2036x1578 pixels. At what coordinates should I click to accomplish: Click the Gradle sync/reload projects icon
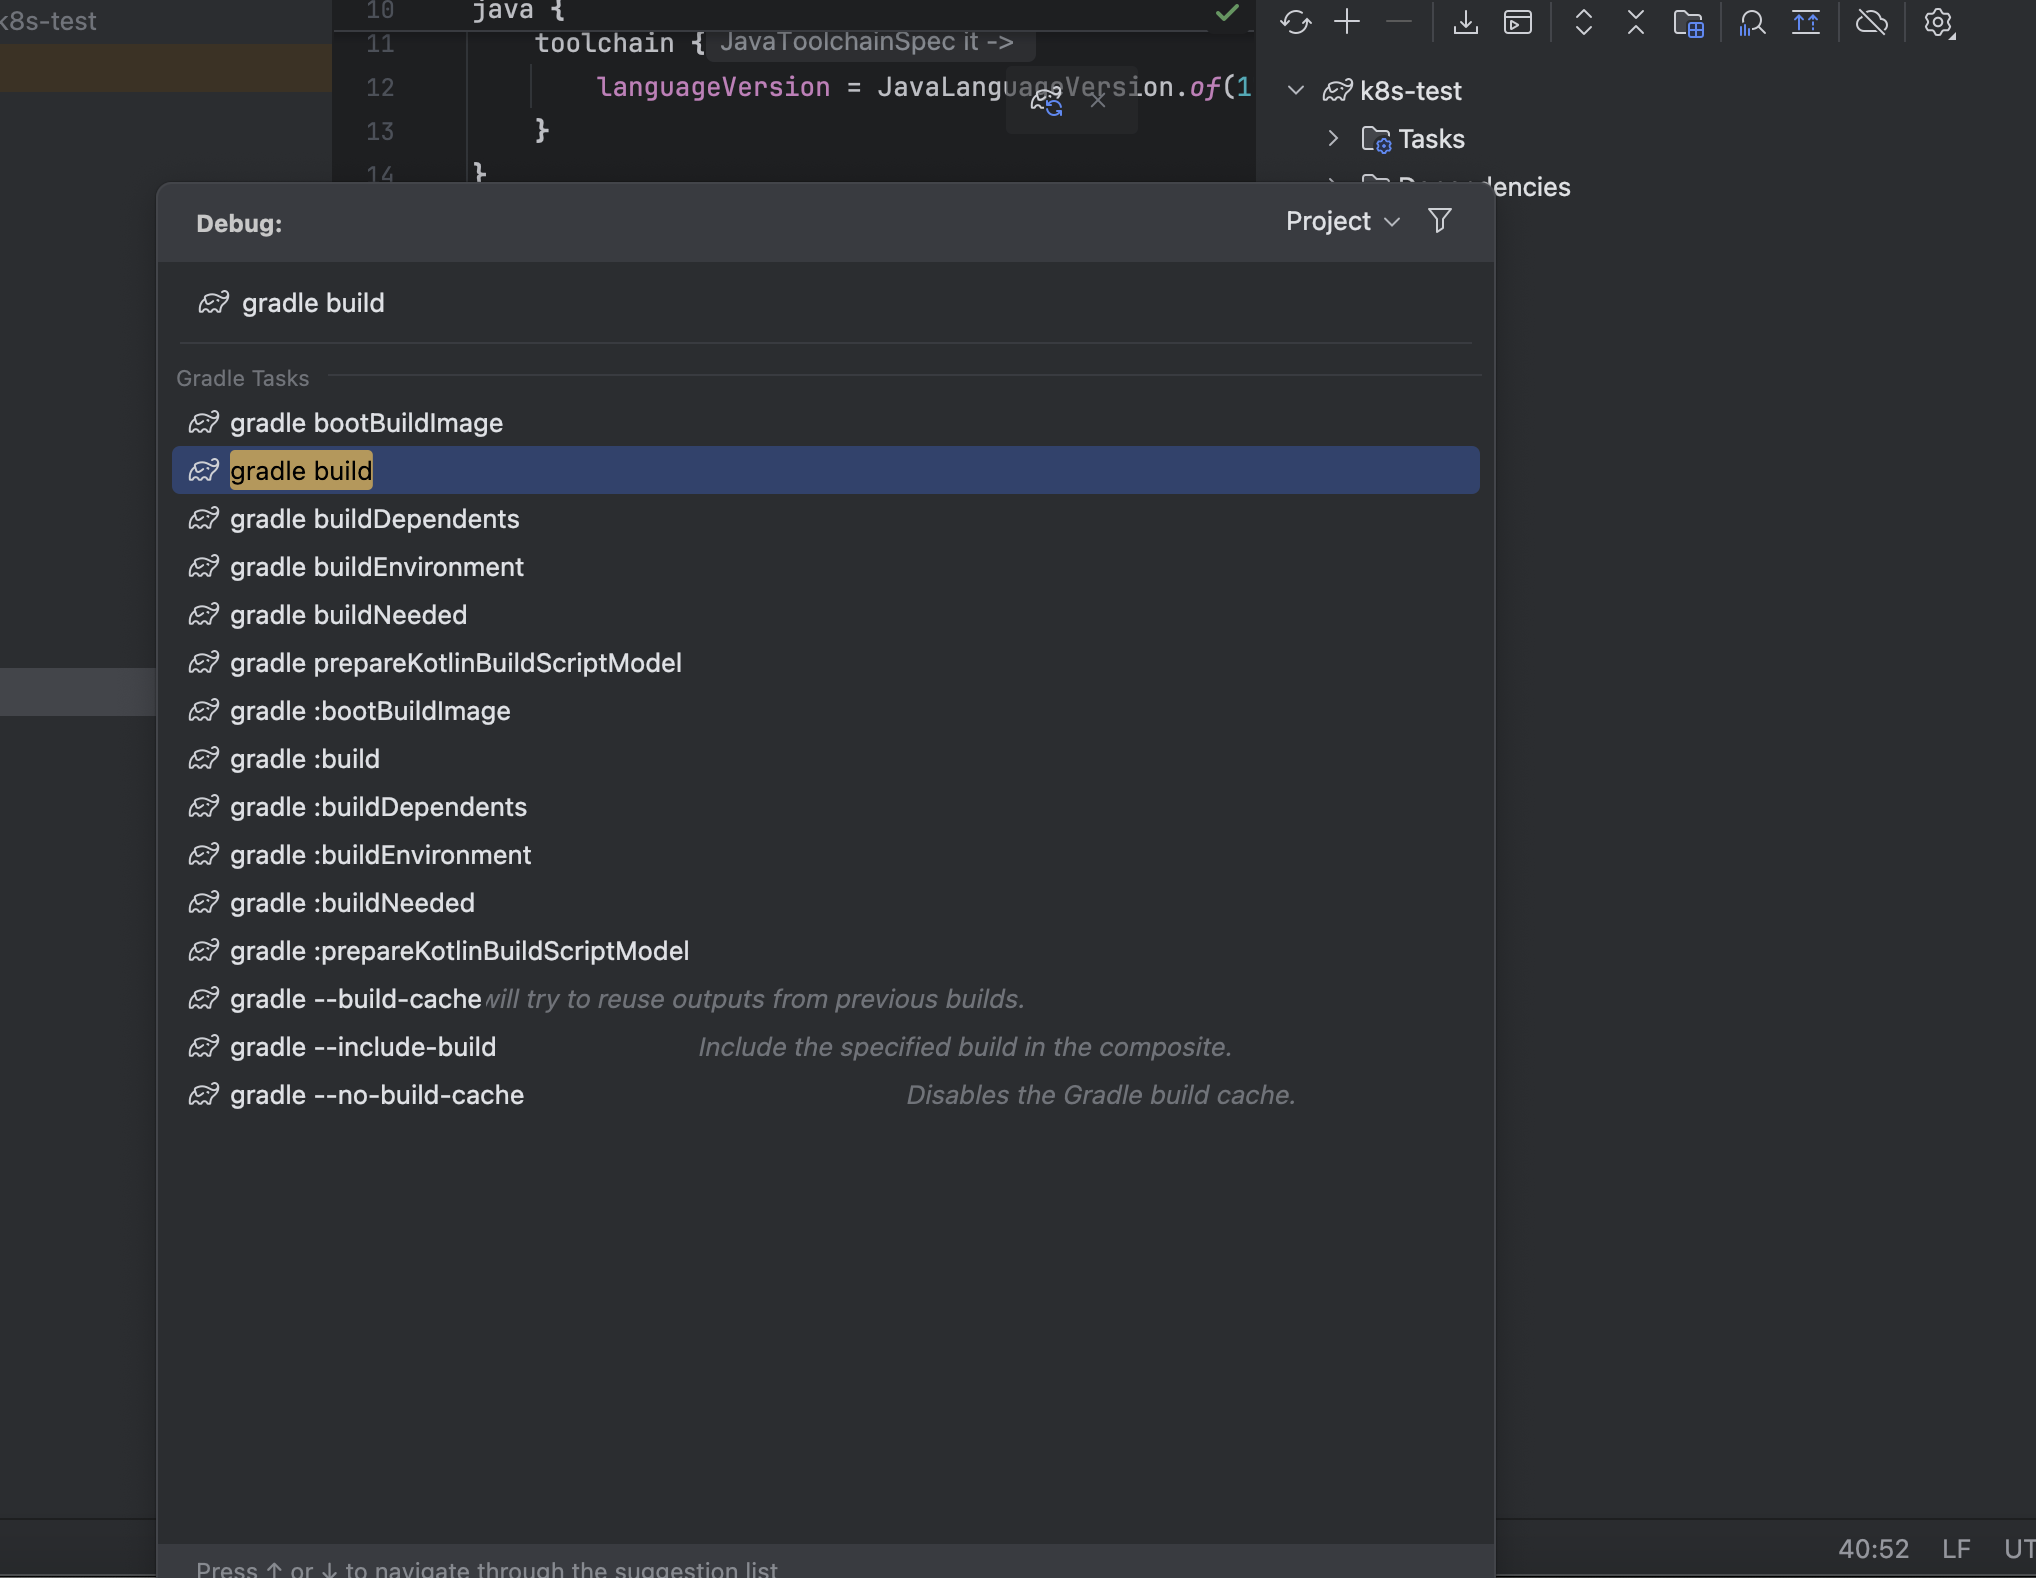1295,22
